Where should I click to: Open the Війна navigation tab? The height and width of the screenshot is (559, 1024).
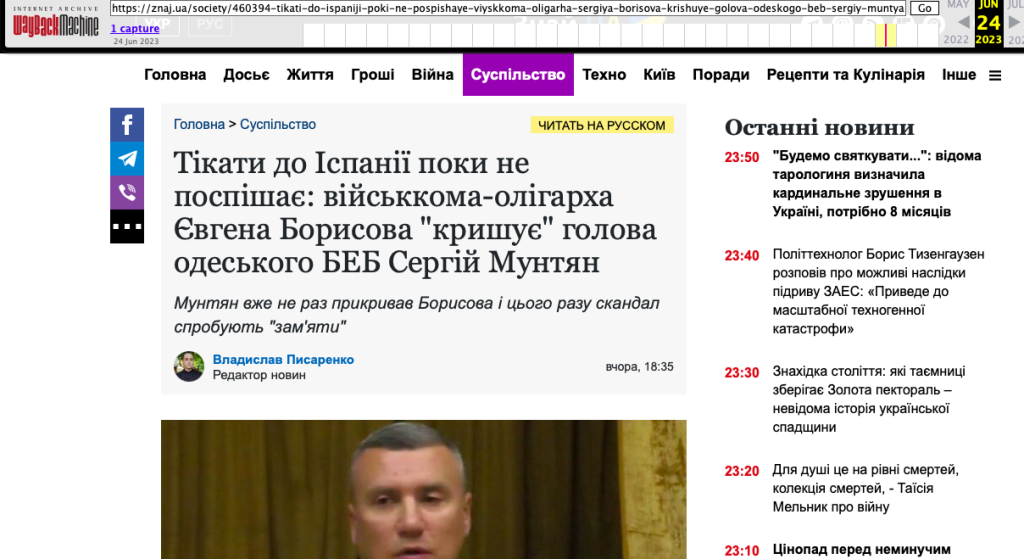point(432,74)
